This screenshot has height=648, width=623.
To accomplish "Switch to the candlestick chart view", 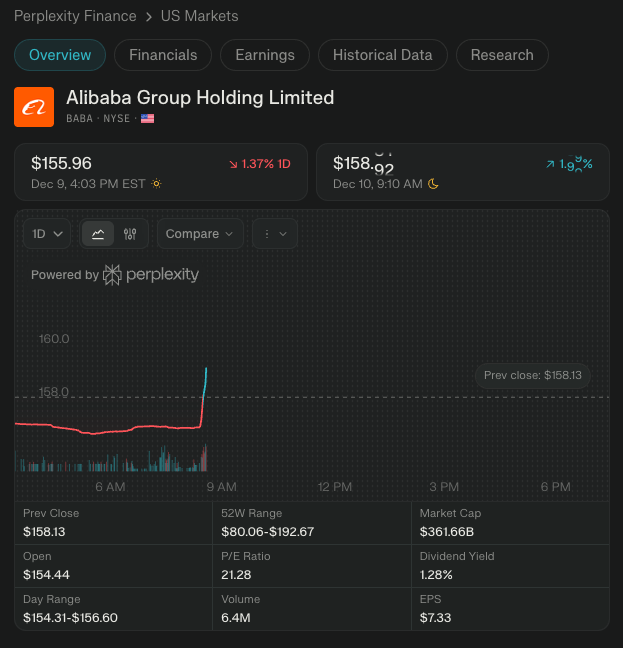I will (x=130, y=233).
